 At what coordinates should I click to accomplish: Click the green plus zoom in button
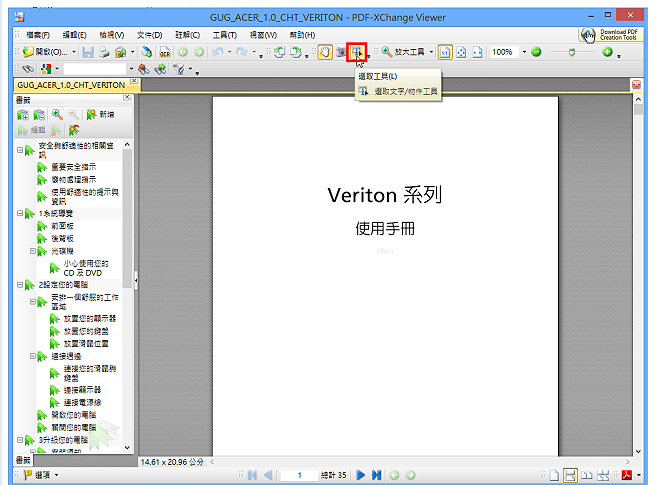click(x=607, y=52)
